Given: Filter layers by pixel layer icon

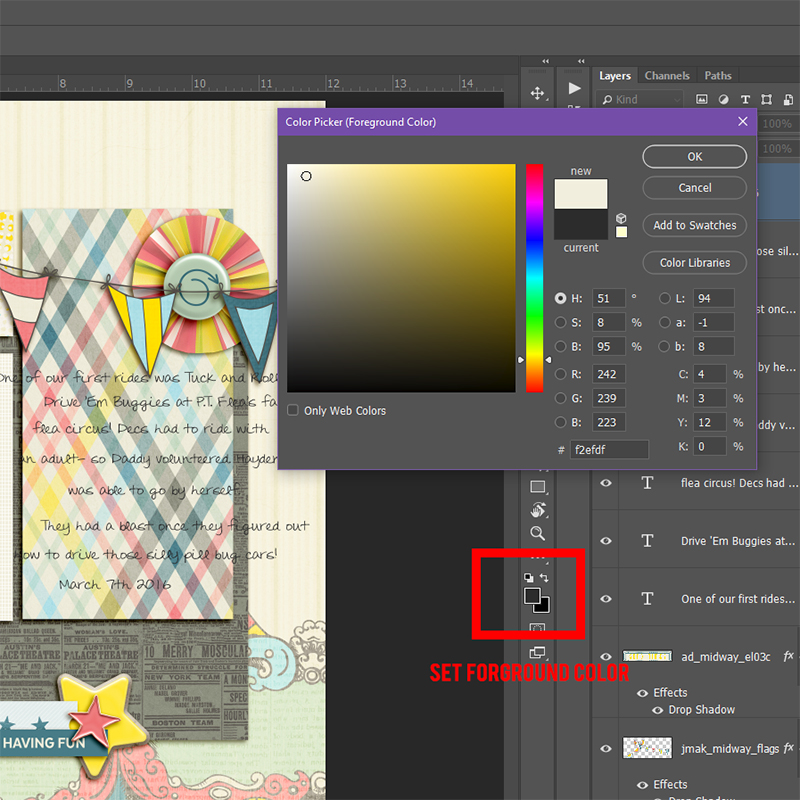Looking at the screenshot, I should coord(702,99).
